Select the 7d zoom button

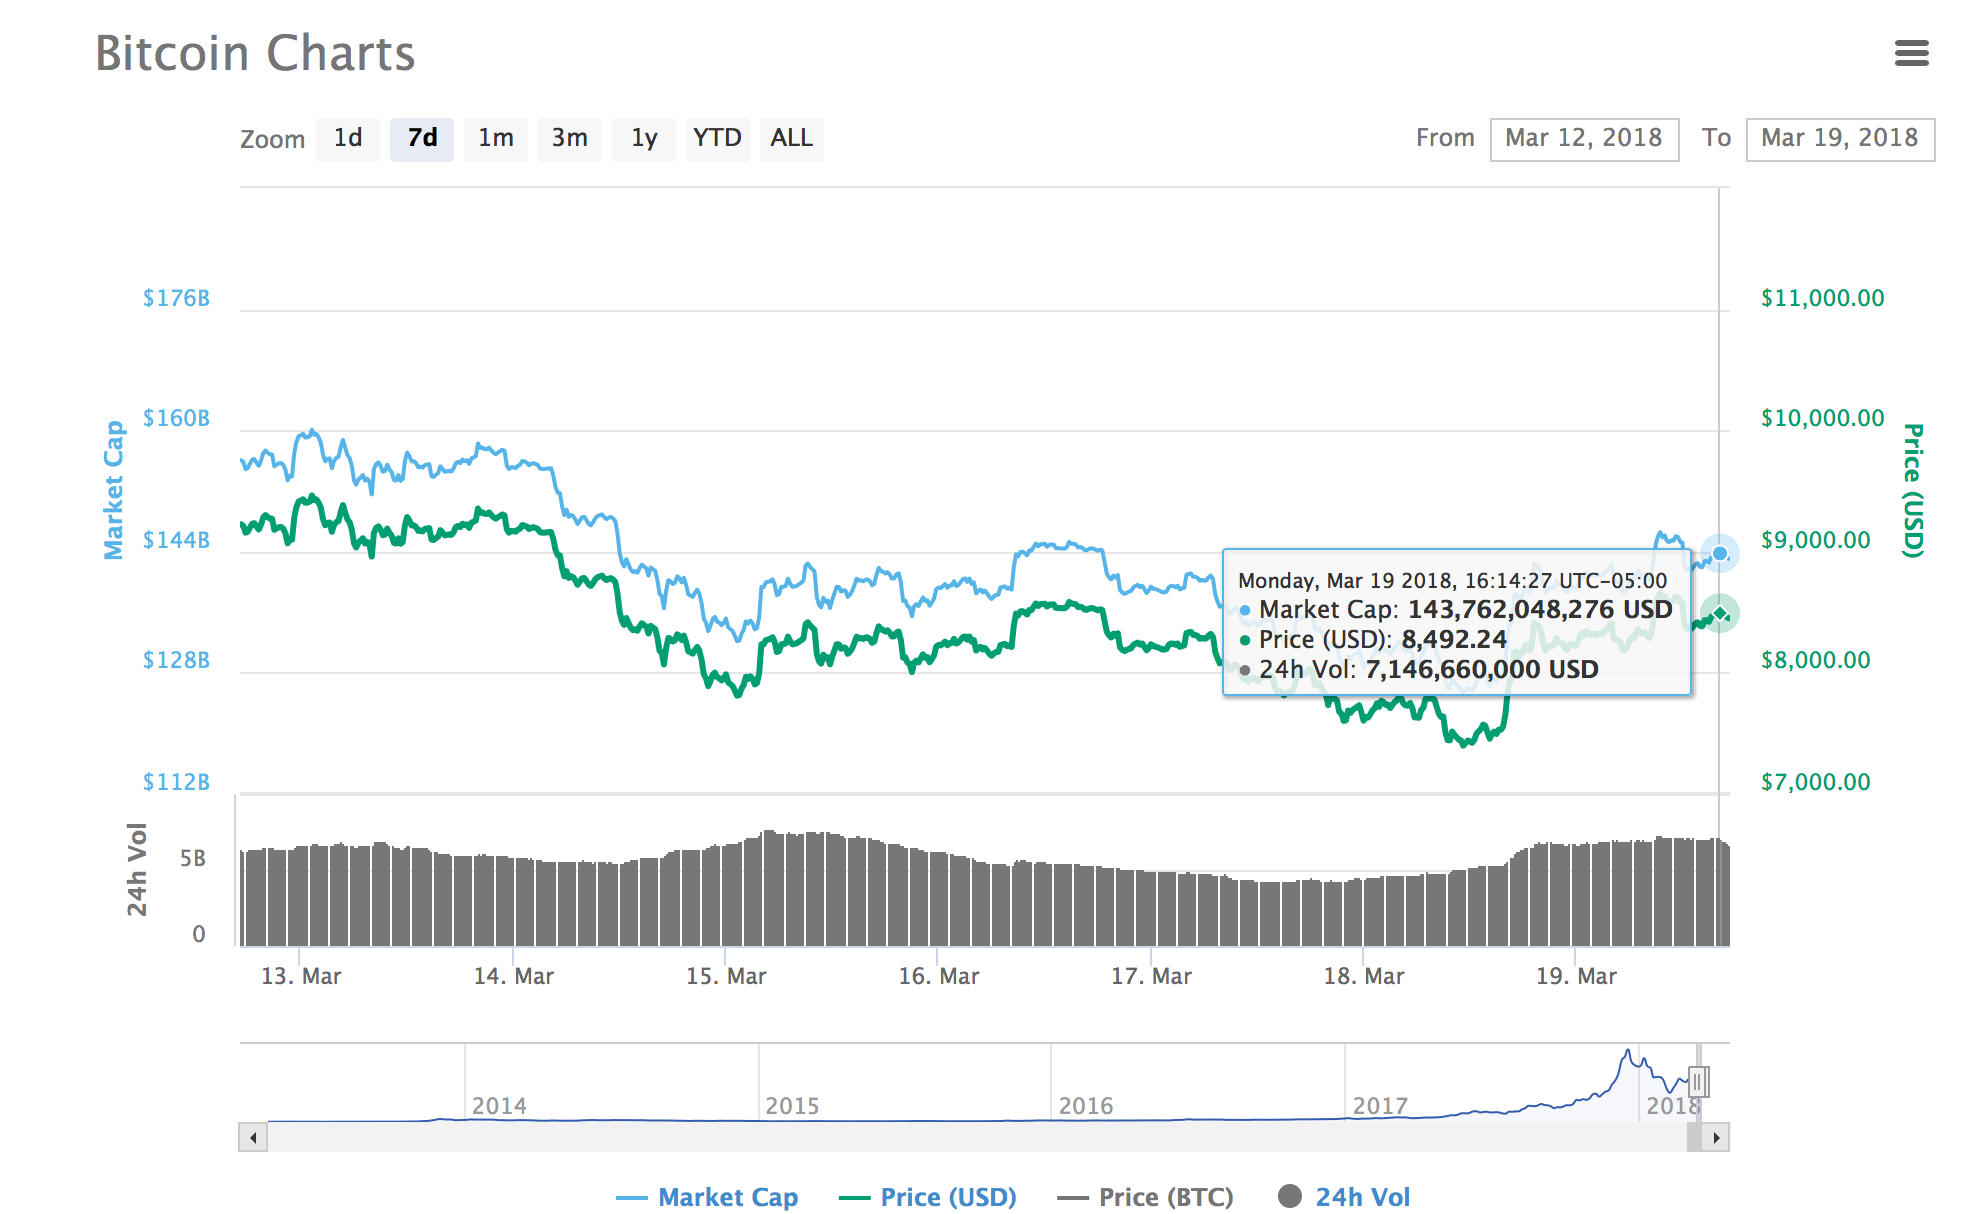coord(422,138)
